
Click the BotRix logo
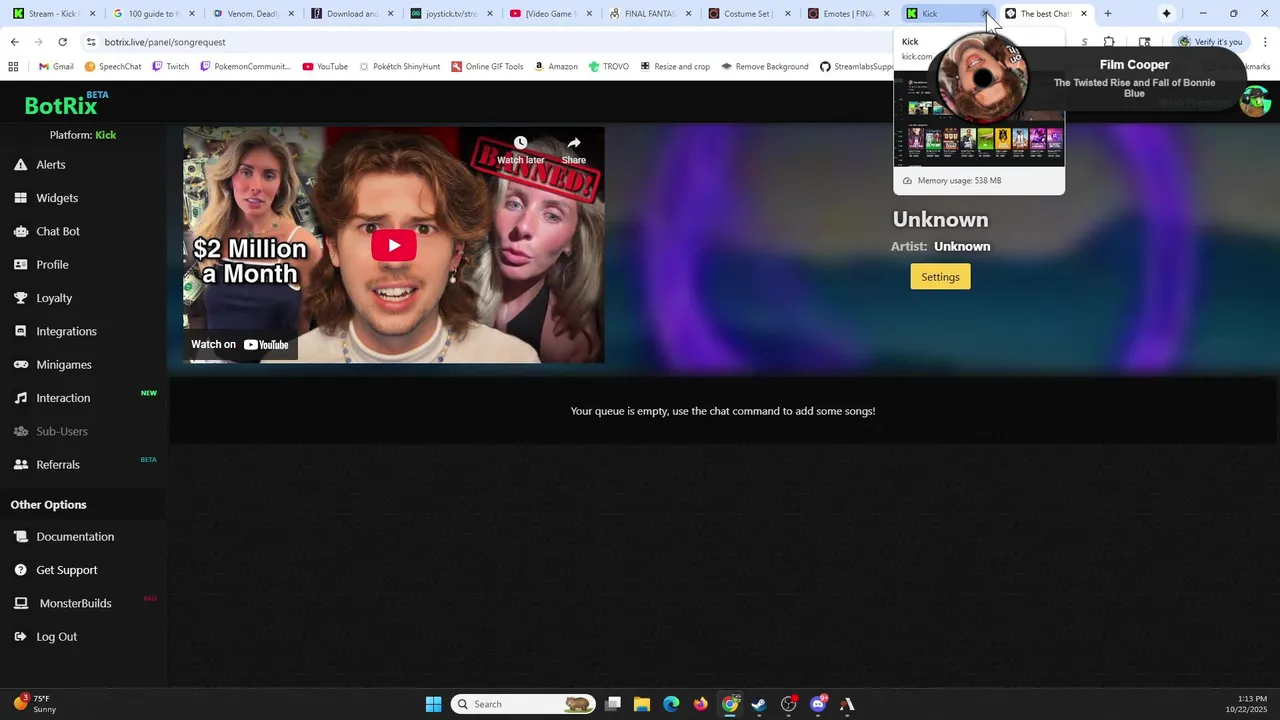point(66,104)
